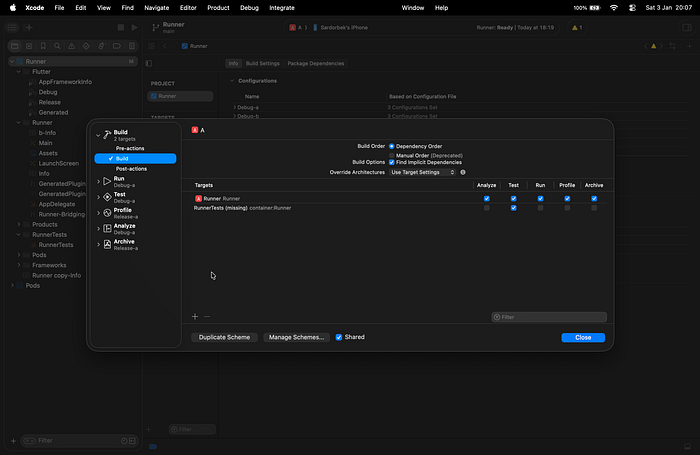The height and width of the screenshot is (455, 700).
Task: Click the yellow warning count indicator
Action: tap(577, 27)
